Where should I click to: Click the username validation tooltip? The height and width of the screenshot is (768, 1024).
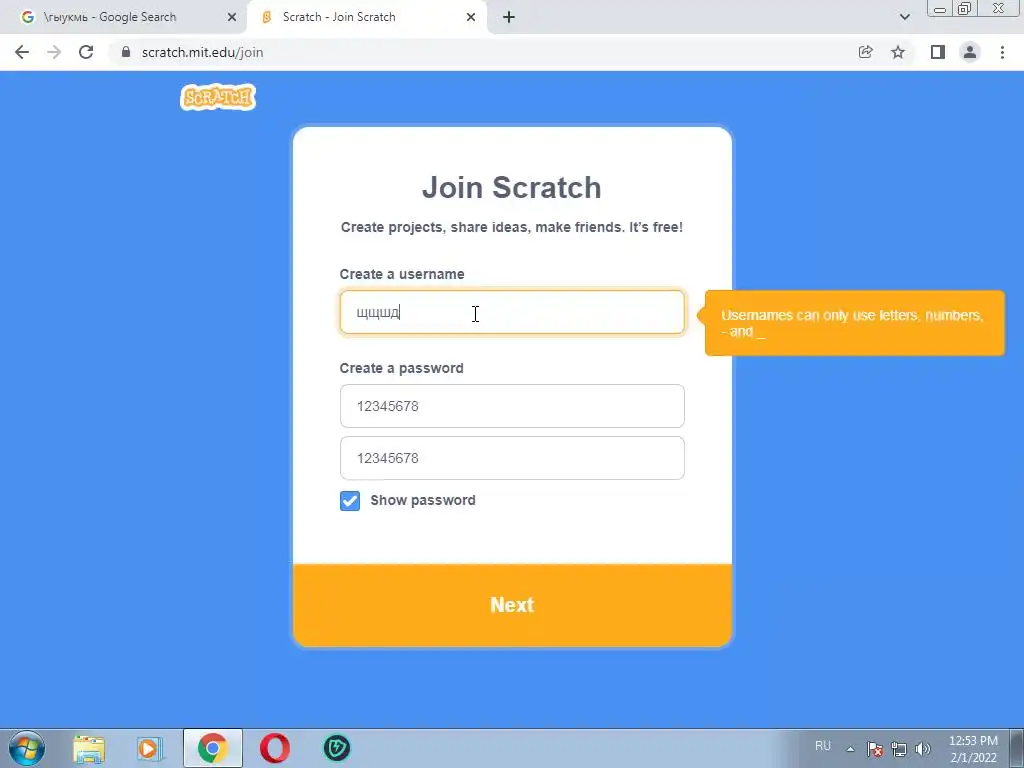(x=854, y=323)
